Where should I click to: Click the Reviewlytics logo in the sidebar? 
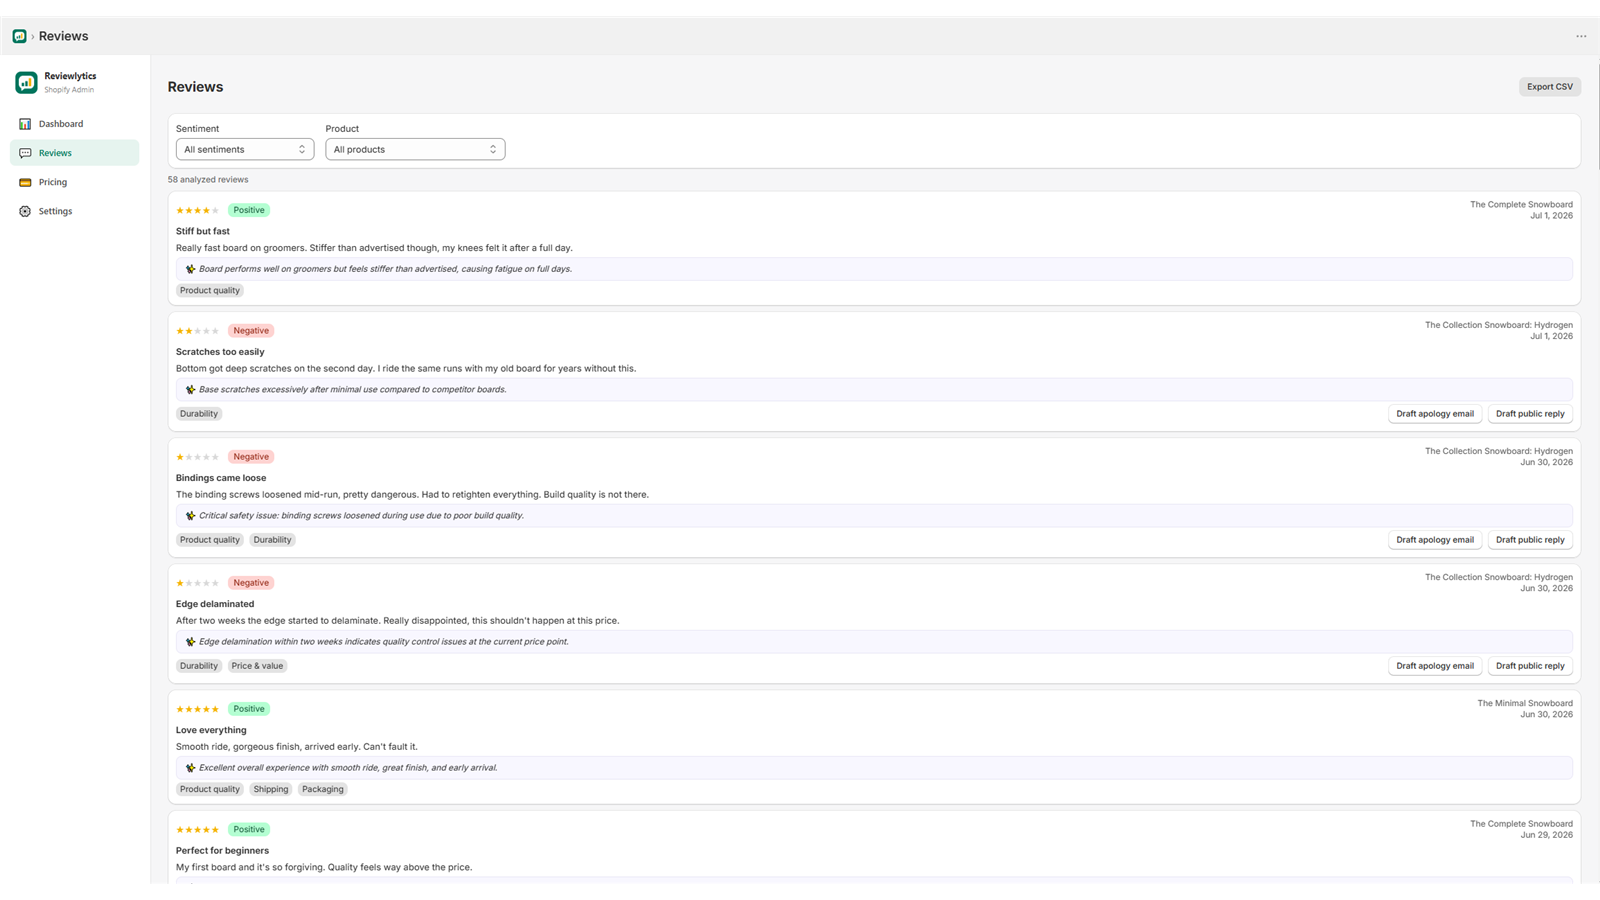click(x=26, y=82)
